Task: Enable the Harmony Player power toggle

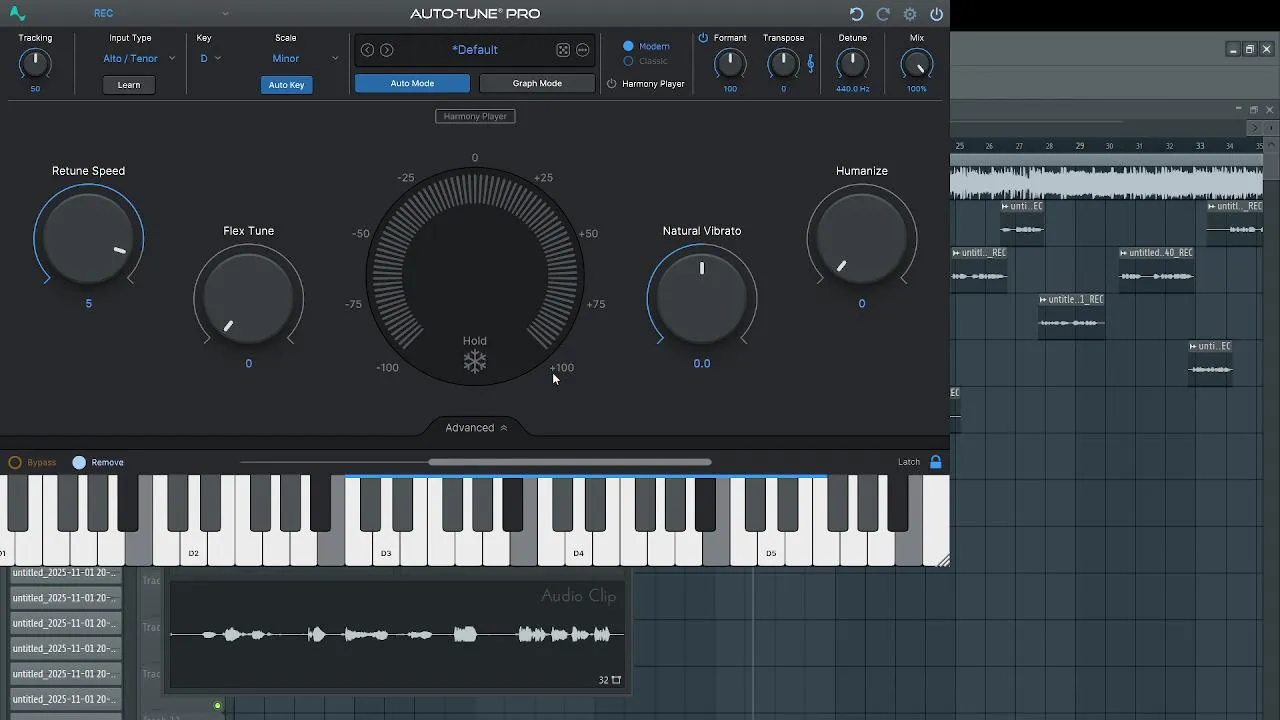Action: coord(611,84)
